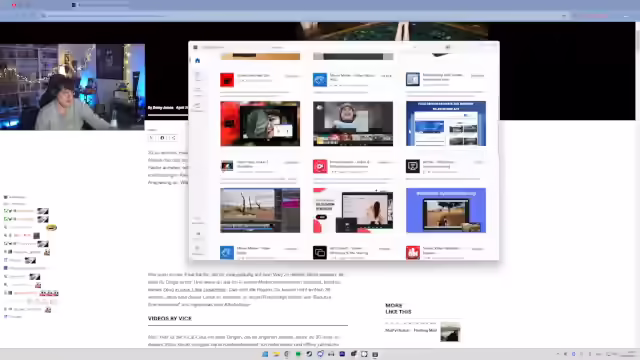Open the Movies section icon in the Store sidebar
The image size is (640, 360).
[198, 106]
